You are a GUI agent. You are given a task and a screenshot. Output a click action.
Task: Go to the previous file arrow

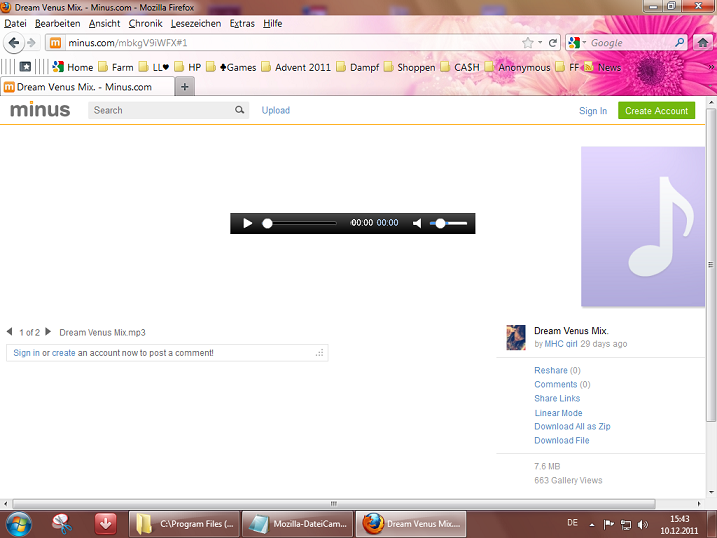10,332
